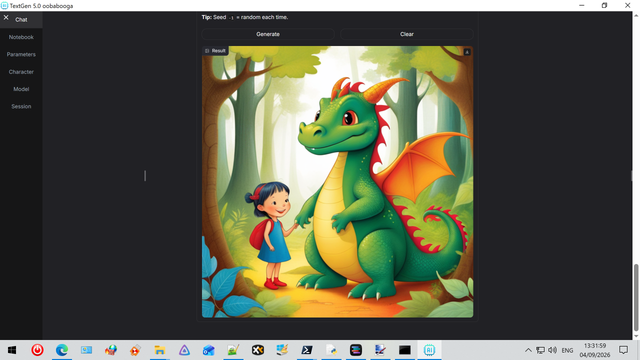The width and height of the screenshot is (640, 360).
Task: Click the Generate button
Action: [268, 34]
